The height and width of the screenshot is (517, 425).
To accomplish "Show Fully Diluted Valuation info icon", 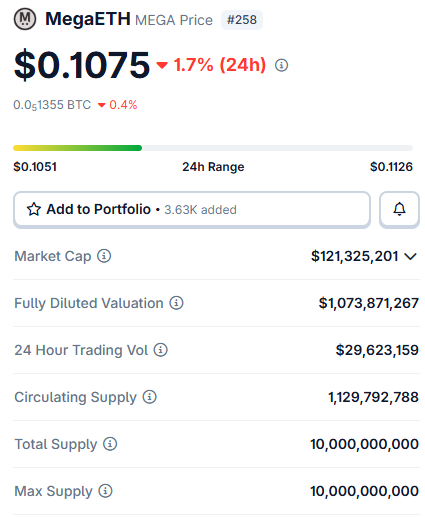I will 176,303.
